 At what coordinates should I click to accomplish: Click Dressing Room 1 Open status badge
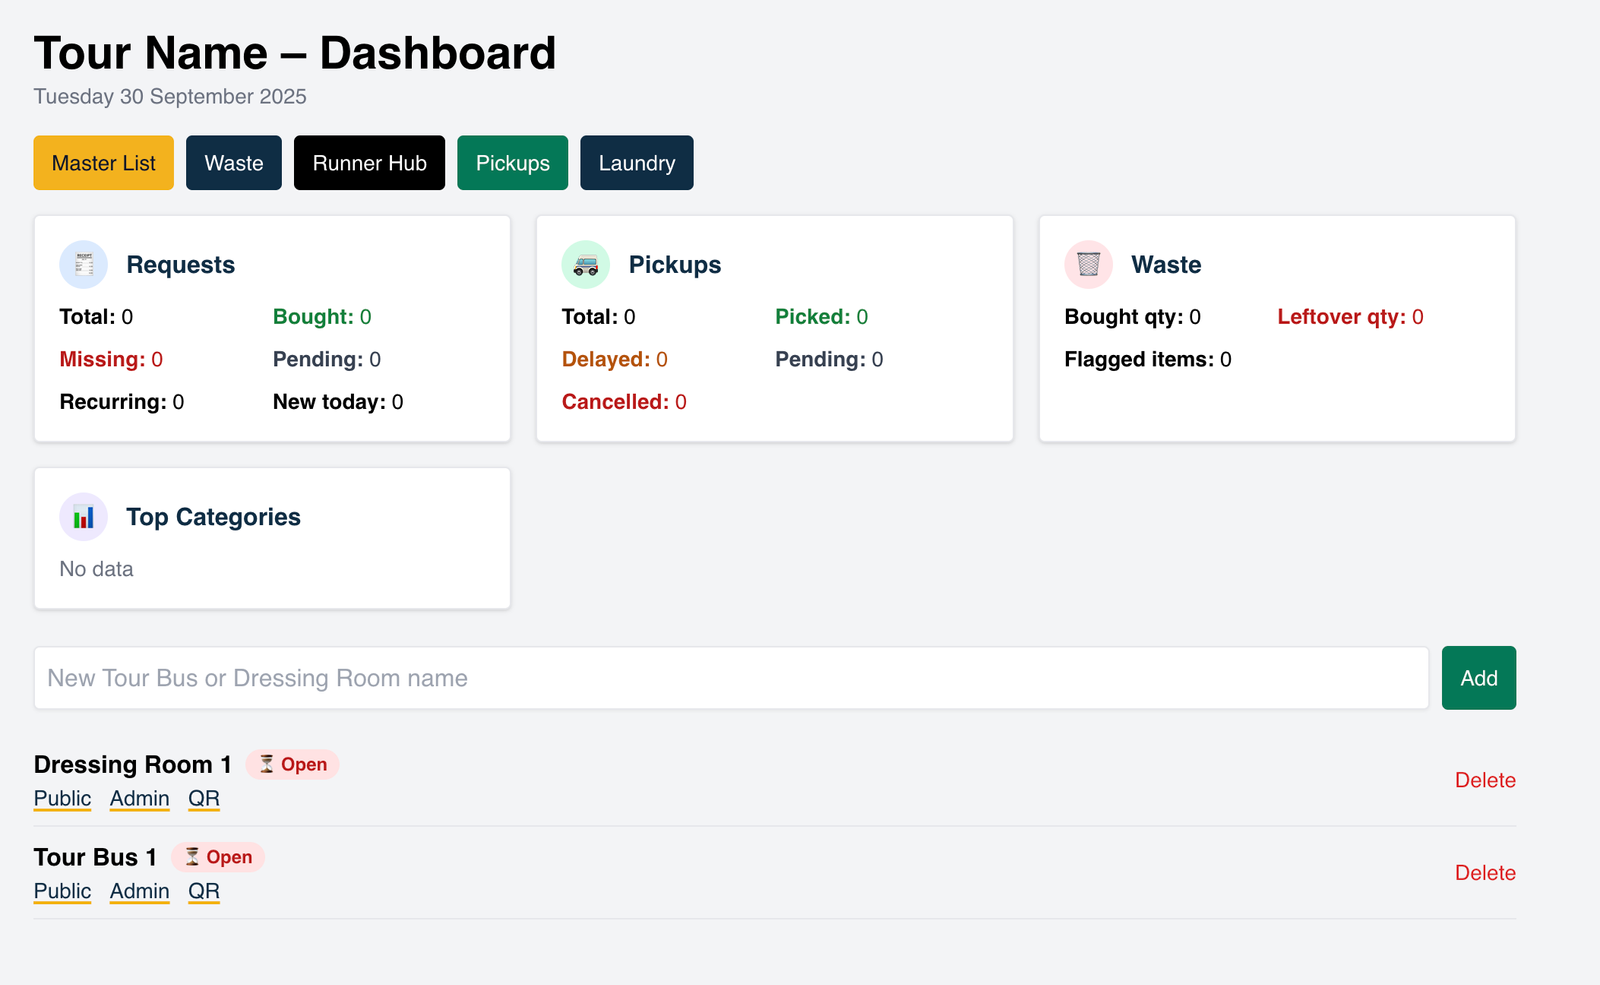(x=292, y=764)
